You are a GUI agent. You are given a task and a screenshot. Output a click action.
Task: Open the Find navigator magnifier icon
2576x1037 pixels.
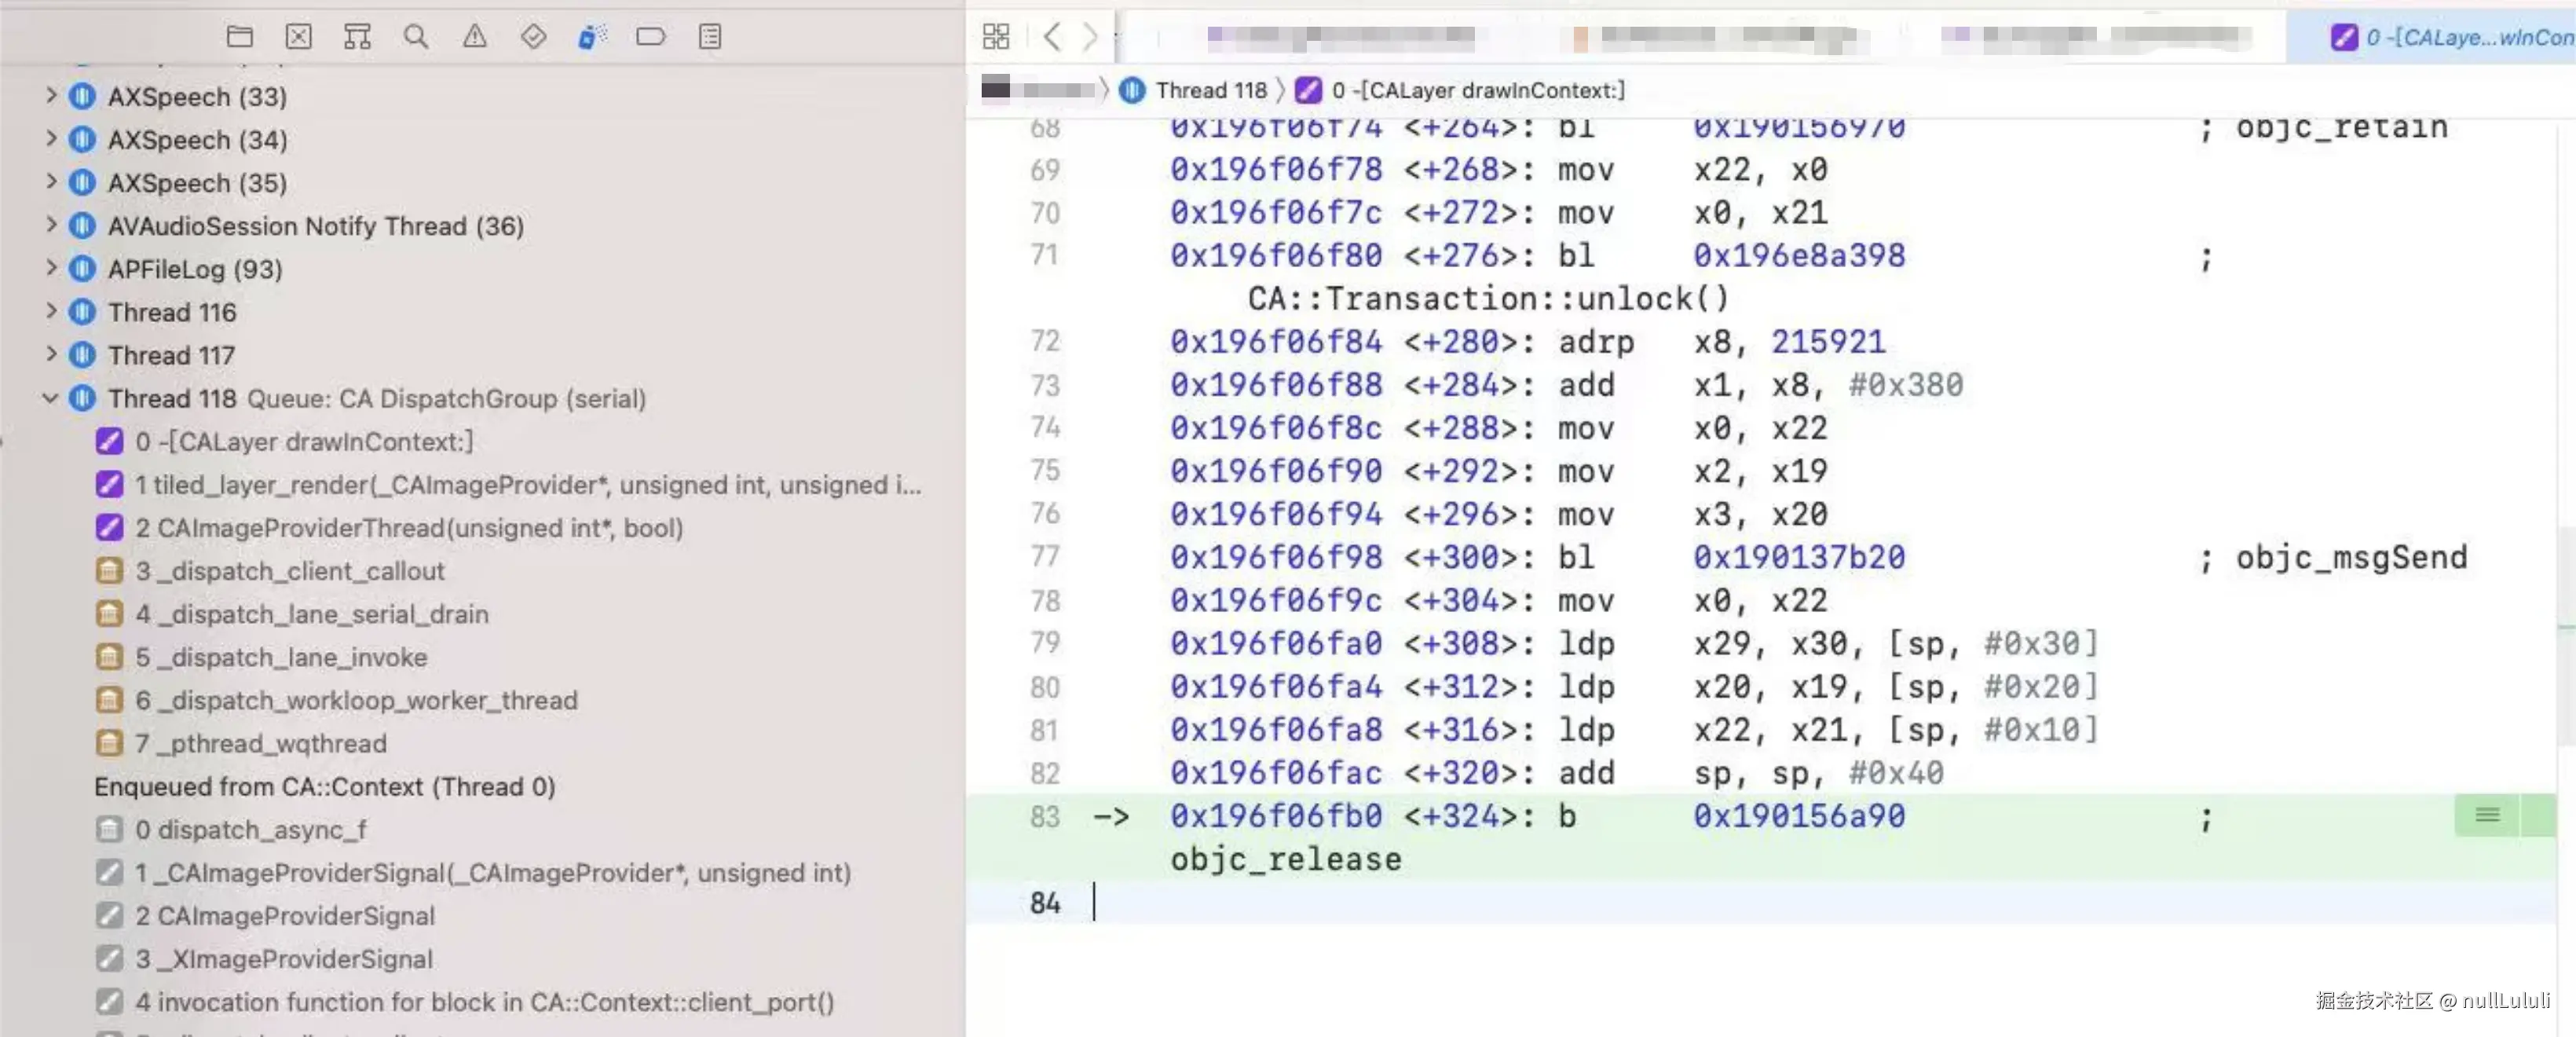pyautogui.click(x=416, y=37)
